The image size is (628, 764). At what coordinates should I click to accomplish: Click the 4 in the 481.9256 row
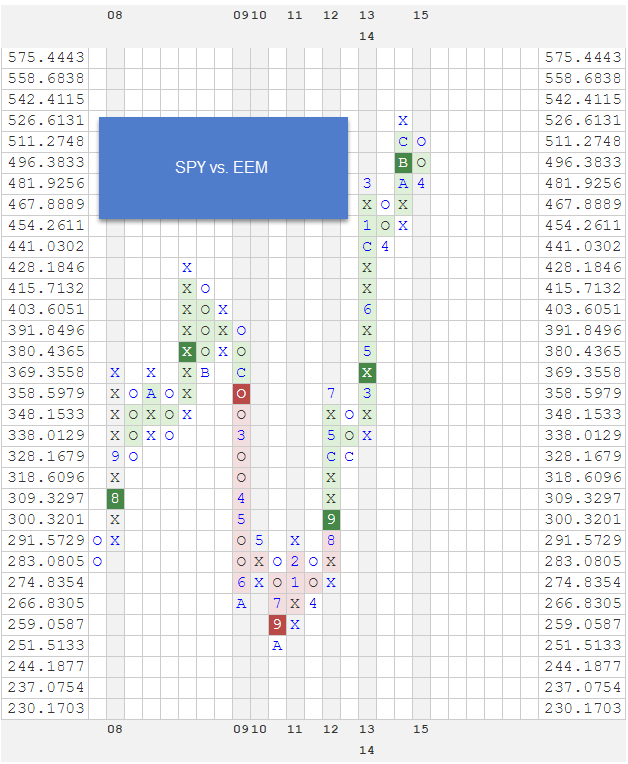[421, 184]
